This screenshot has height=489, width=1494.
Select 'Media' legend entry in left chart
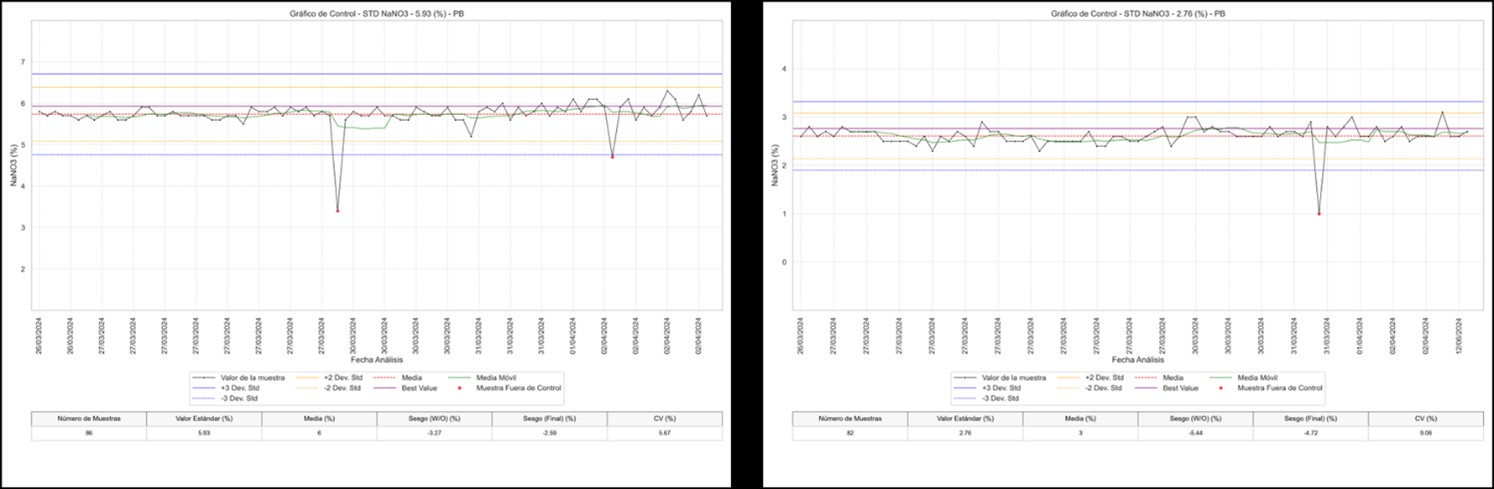click(x=398, y=378)
